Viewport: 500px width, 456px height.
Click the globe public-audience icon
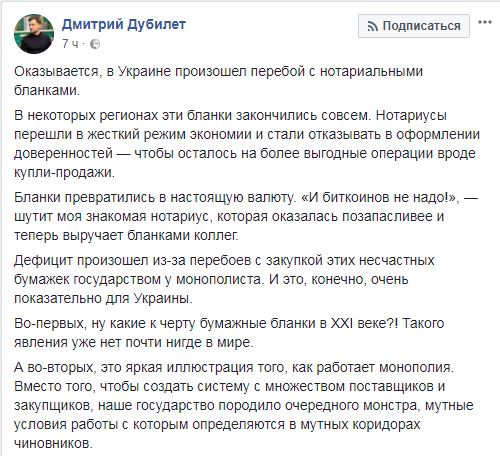point(95,44)
